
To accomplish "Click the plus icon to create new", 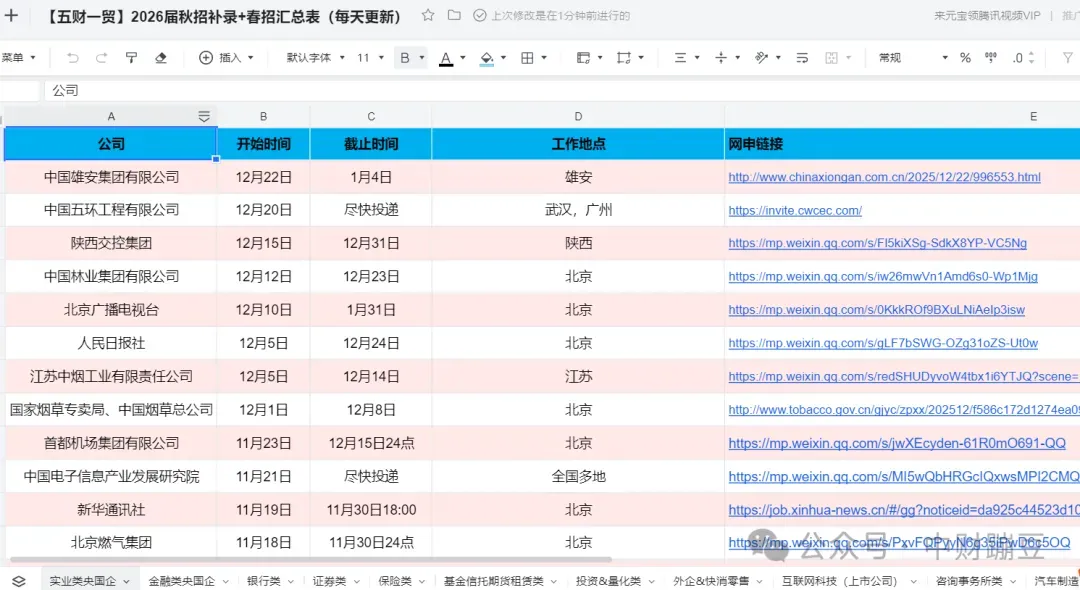I will pos(11,15).
